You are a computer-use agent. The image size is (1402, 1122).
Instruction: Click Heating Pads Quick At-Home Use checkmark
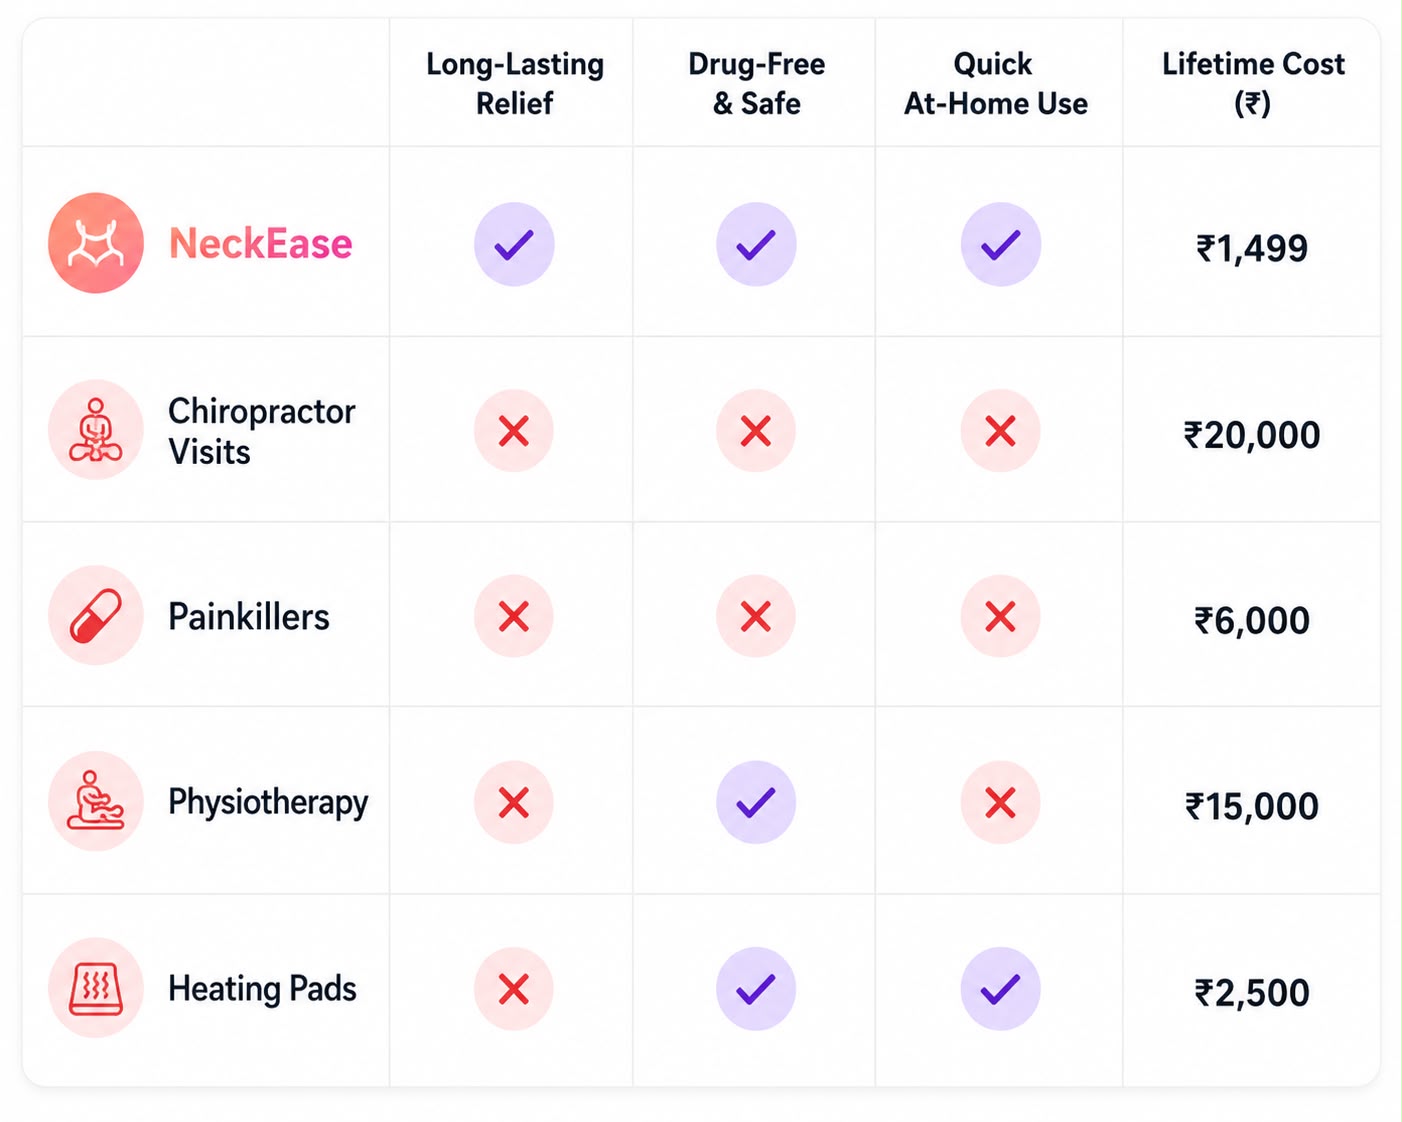pyautogui.click(x=1001, y=989)
